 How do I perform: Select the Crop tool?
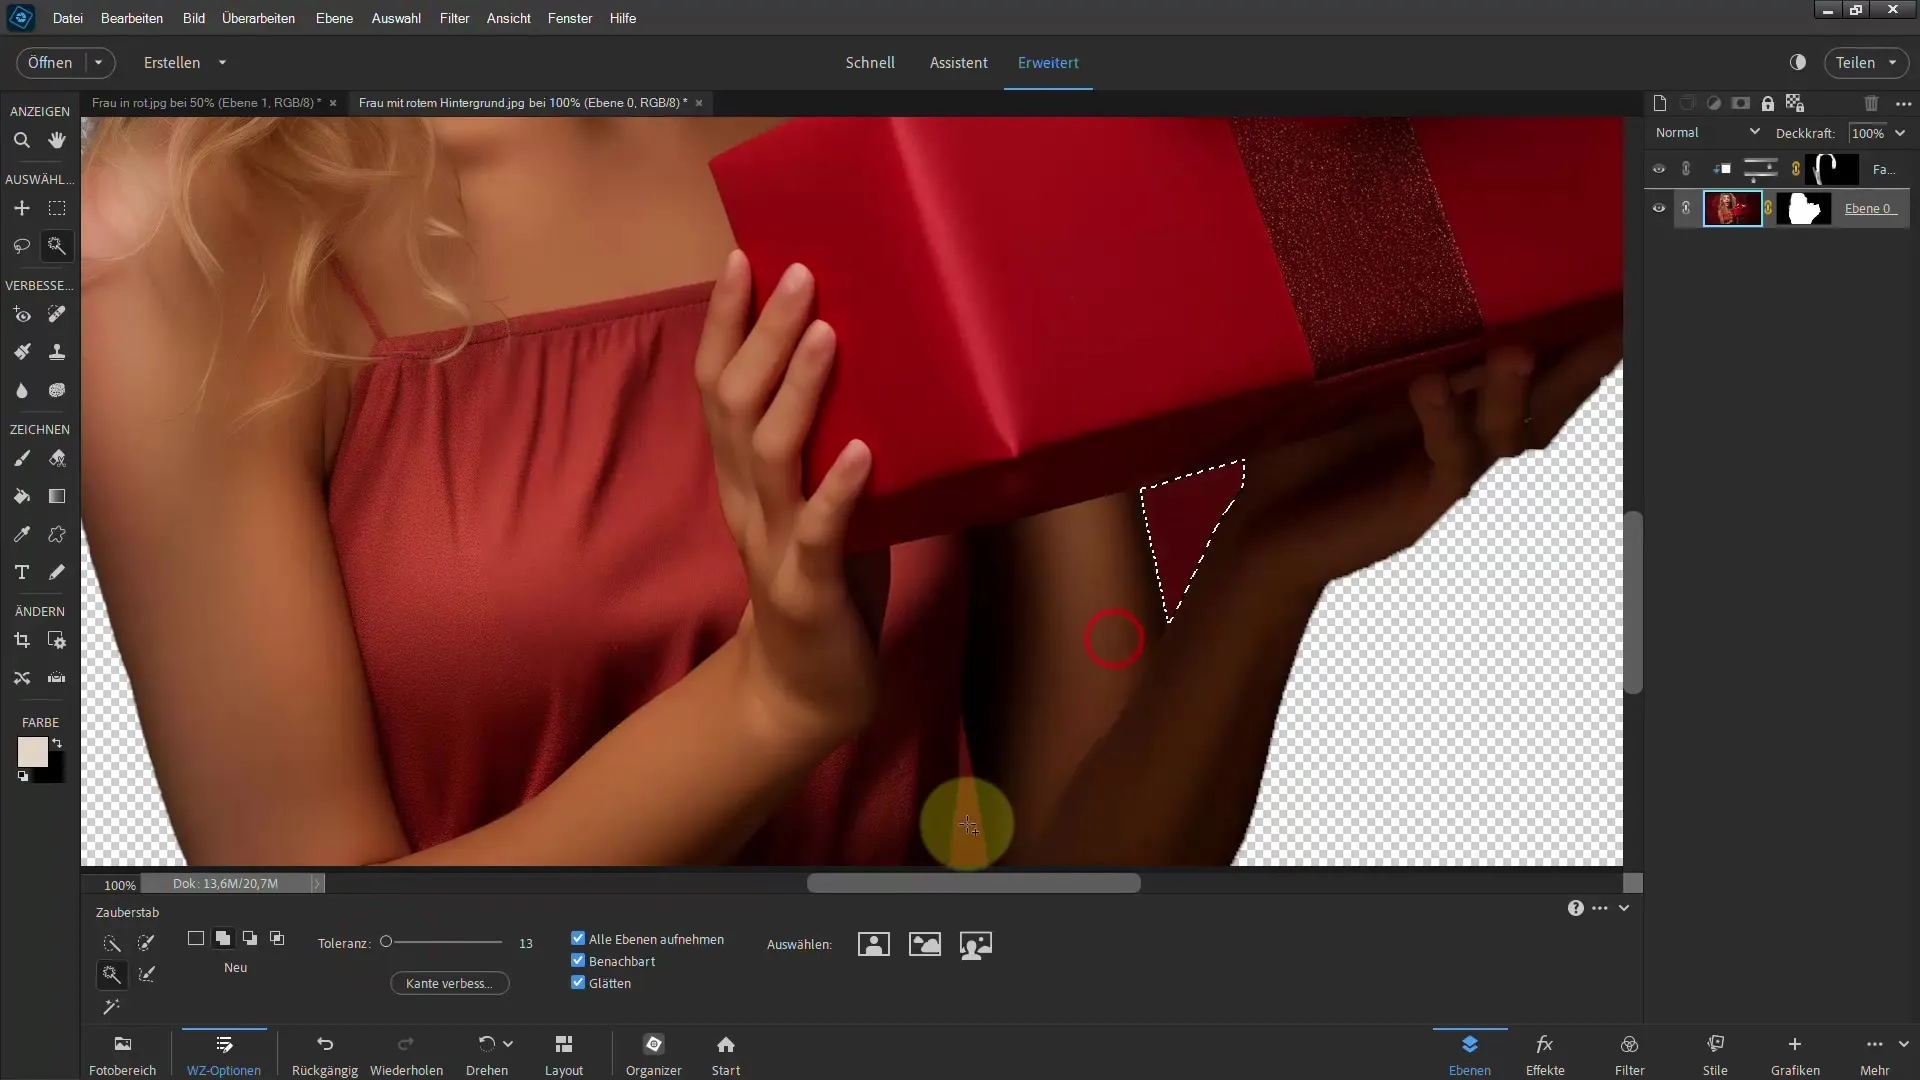coord(21,640)
